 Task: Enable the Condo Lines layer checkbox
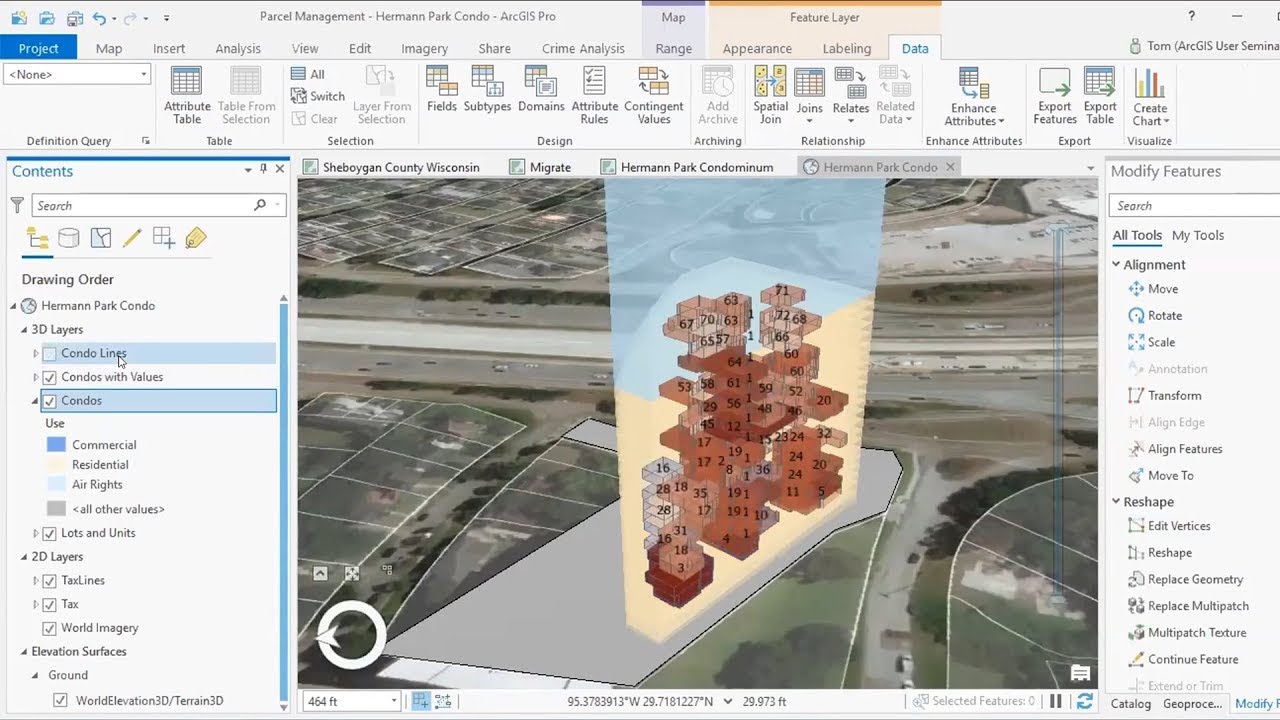click(x=49, y=353)
